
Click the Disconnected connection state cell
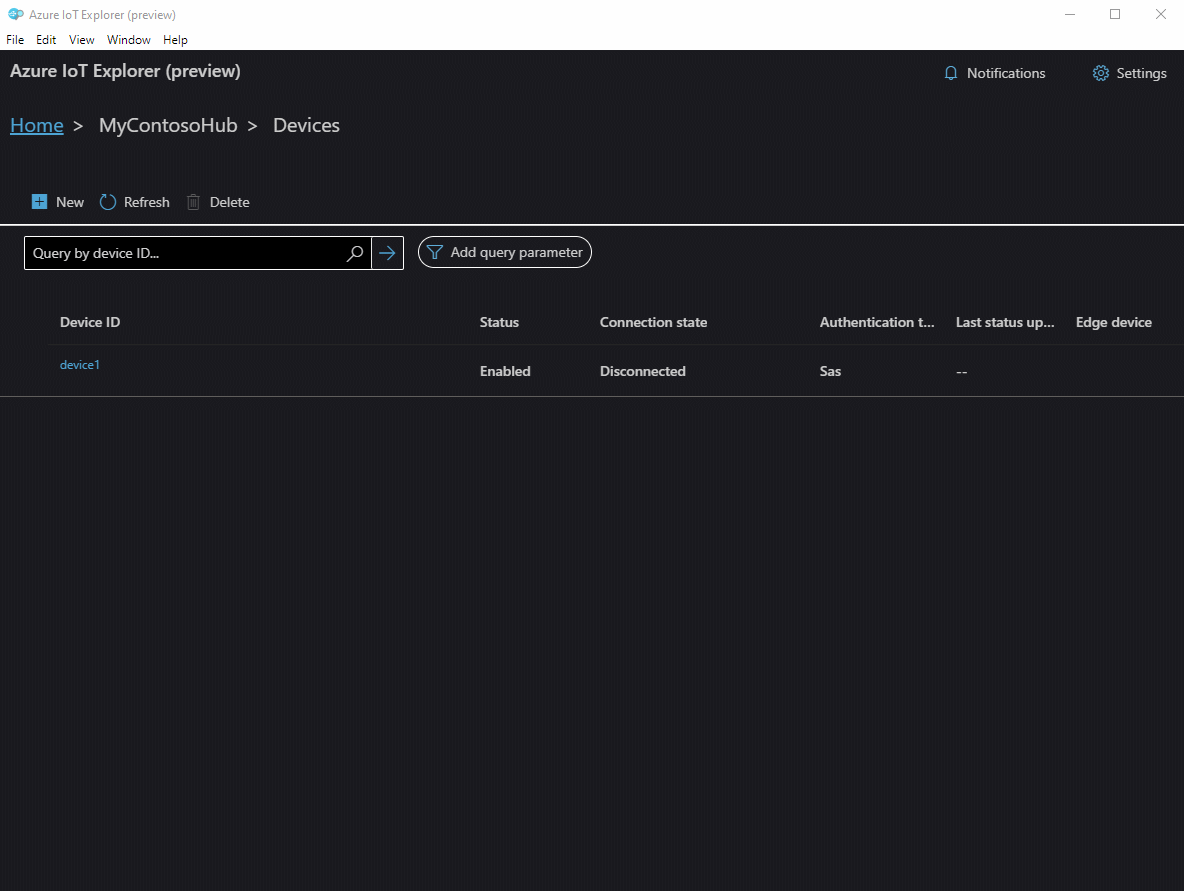(x=643, y=372)
